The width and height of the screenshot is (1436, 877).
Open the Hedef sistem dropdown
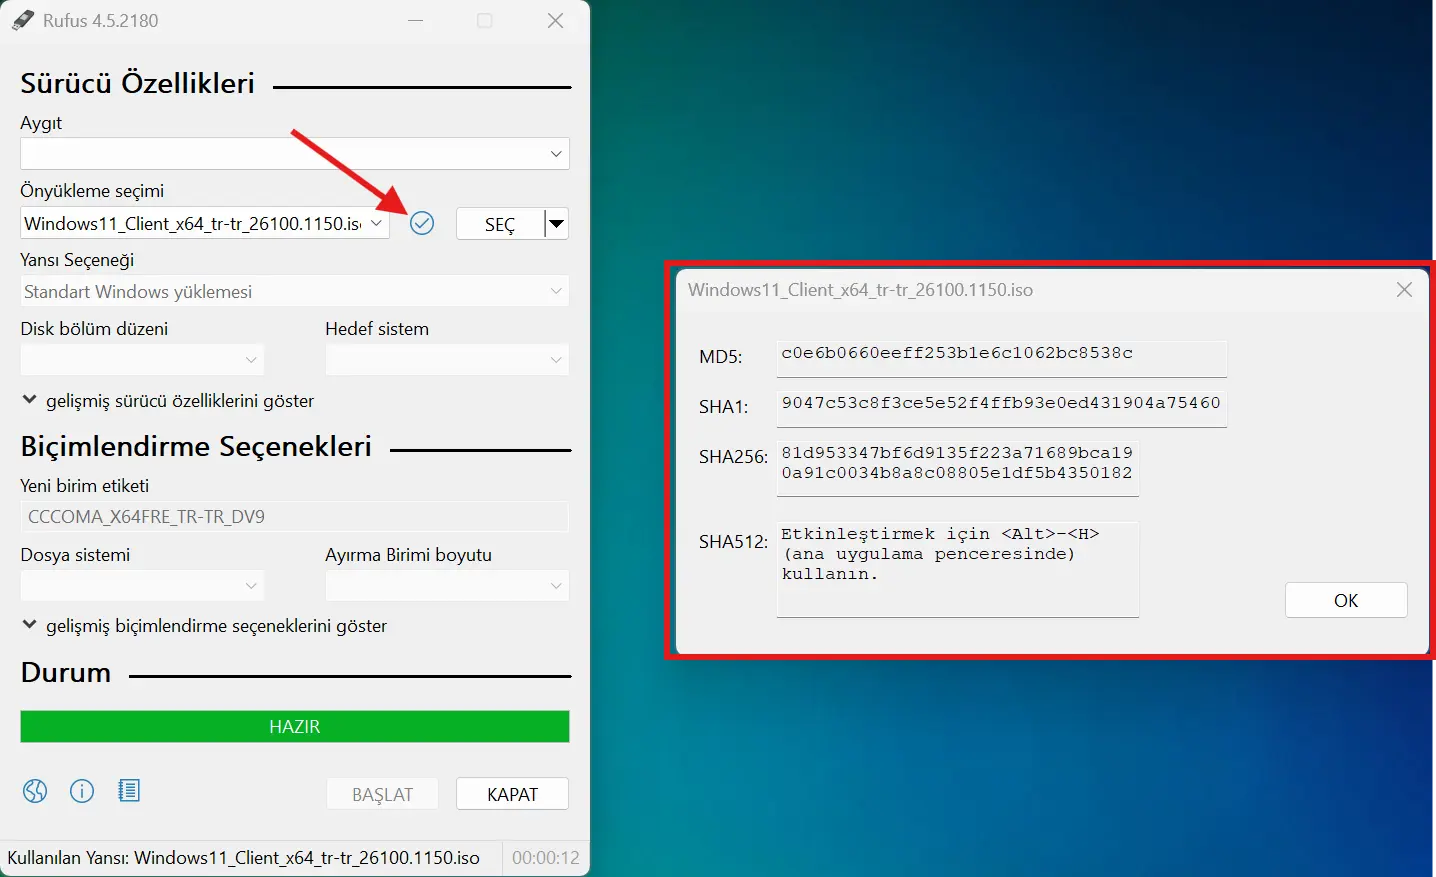[447, 359]
